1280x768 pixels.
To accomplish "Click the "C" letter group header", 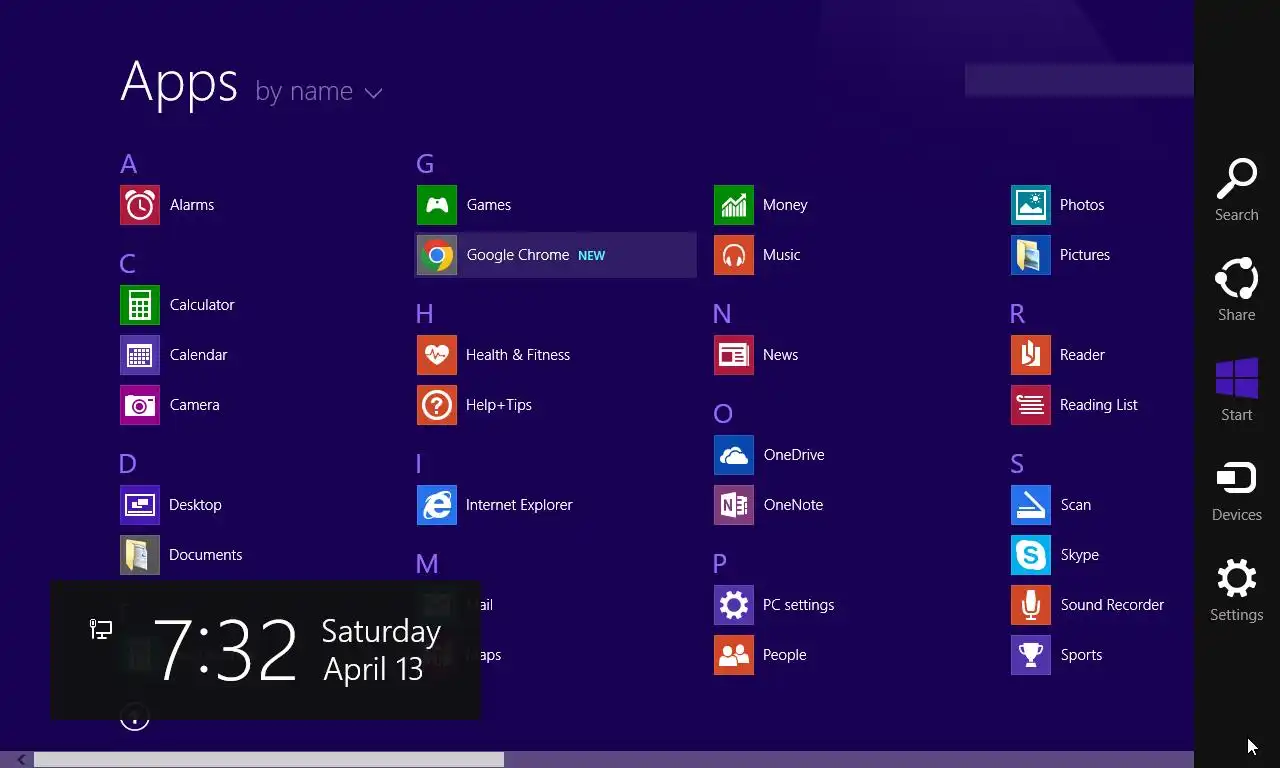I will pyautogui.click(x=128, y=264).
